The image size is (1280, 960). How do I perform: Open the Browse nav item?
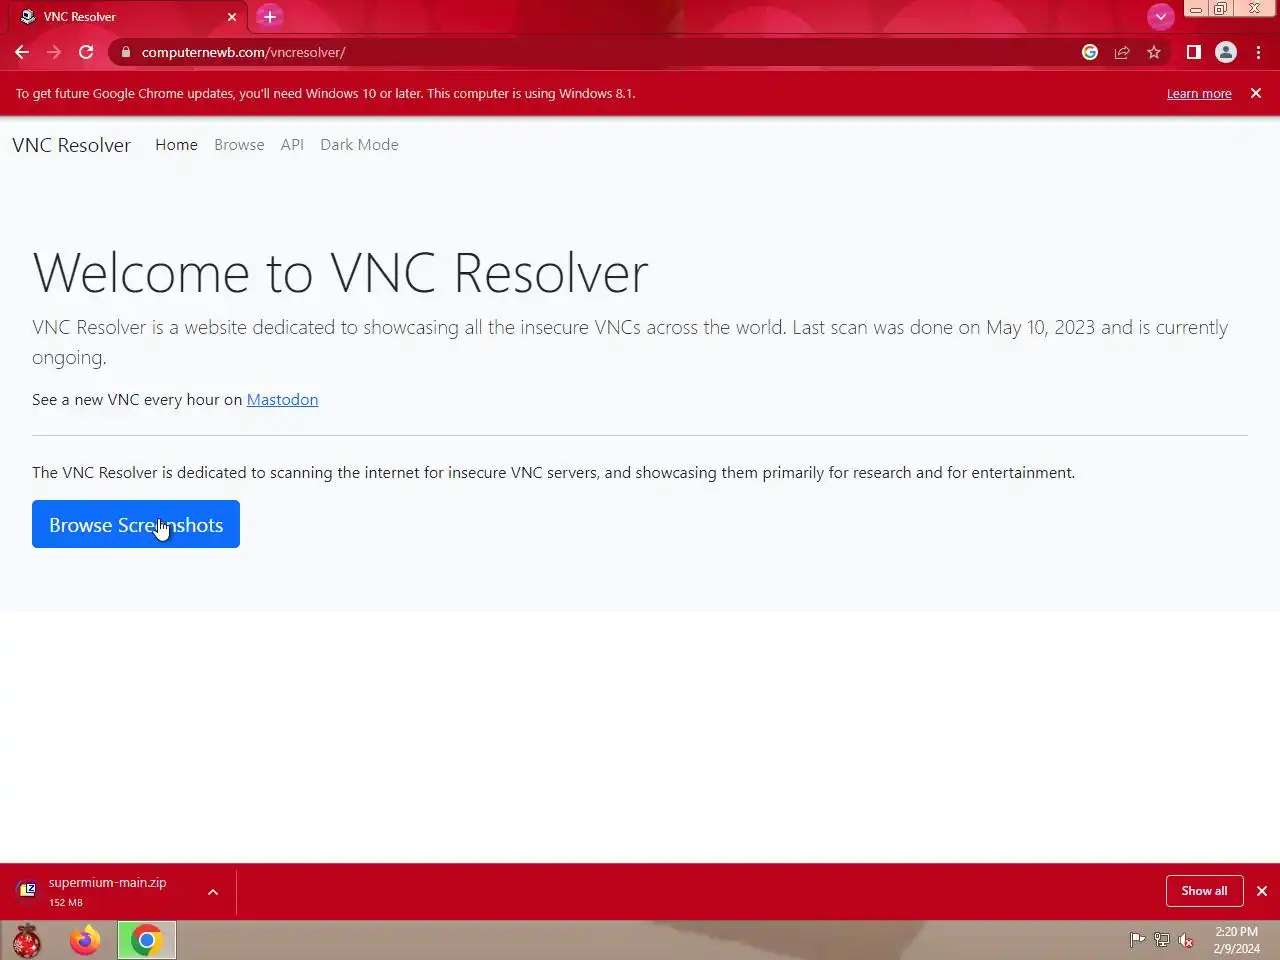[x=239, y=145]
